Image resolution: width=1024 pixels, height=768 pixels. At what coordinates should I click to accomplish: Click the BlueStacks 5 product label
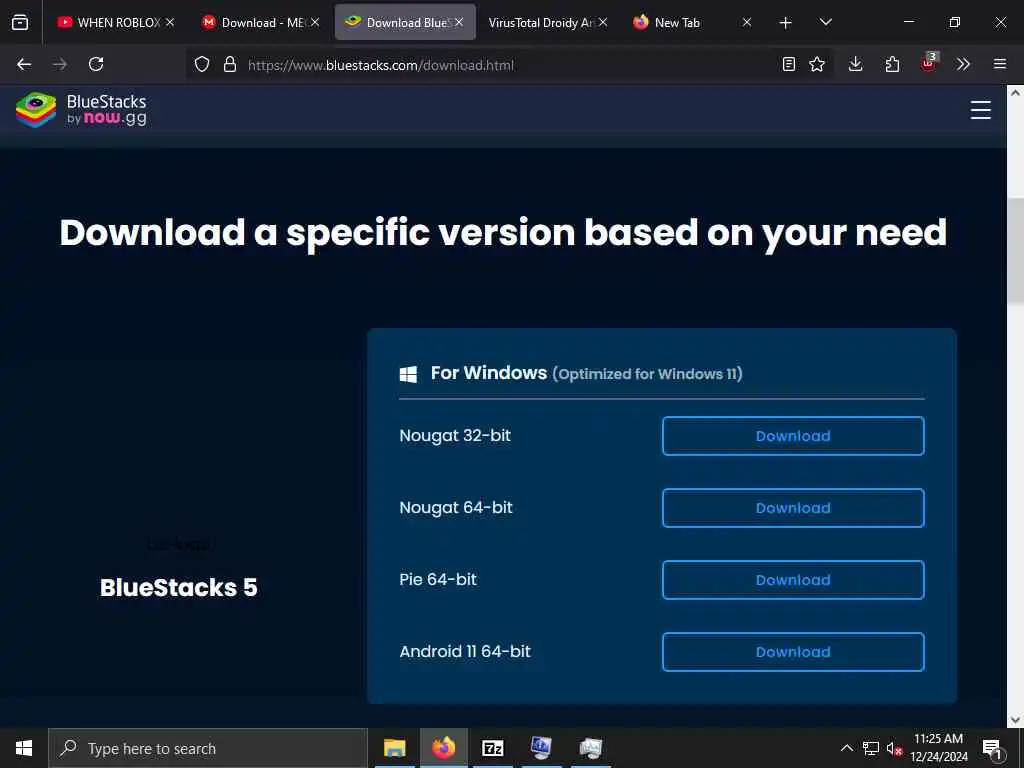point(178,587)
